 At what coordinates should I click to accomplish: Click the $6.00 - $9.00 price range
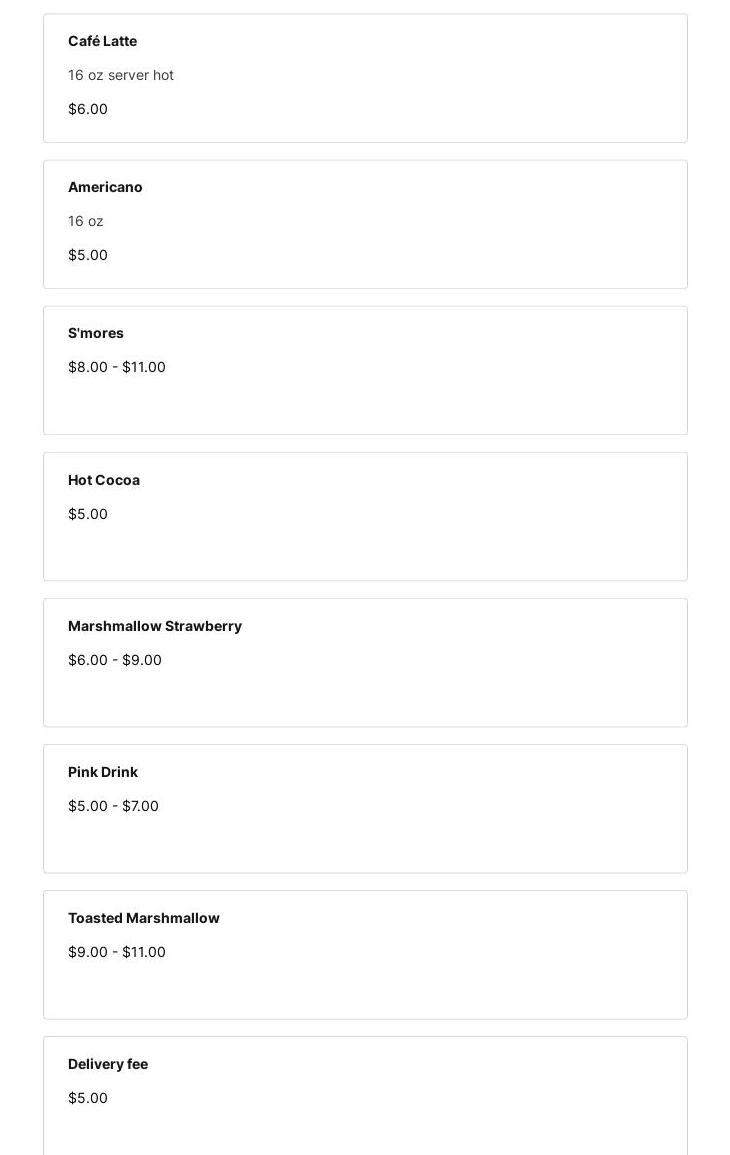(115, 660)
